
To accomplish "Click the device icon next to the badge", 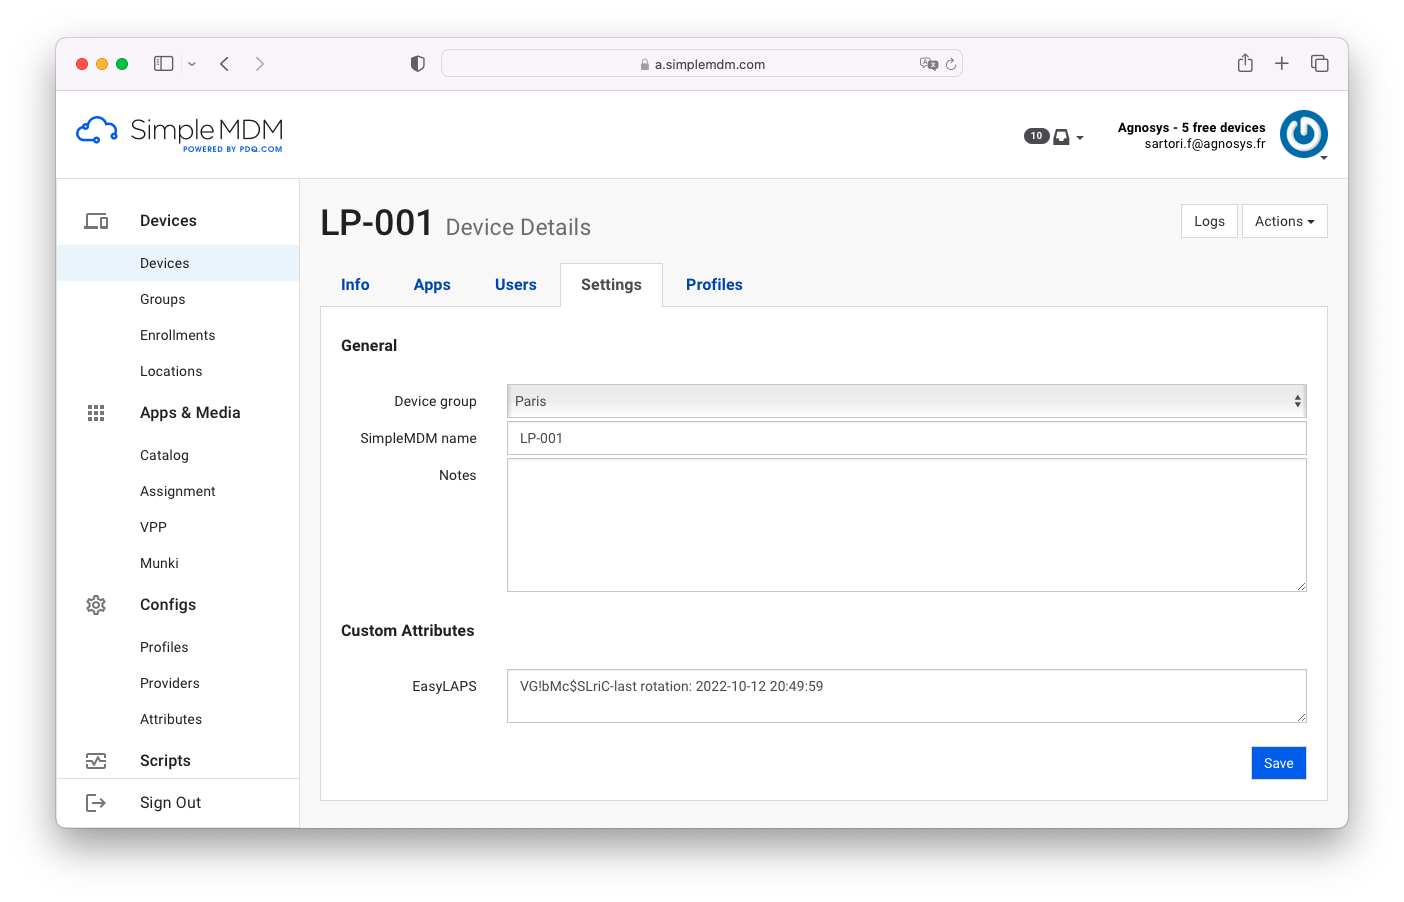I will pos(1060,136).
